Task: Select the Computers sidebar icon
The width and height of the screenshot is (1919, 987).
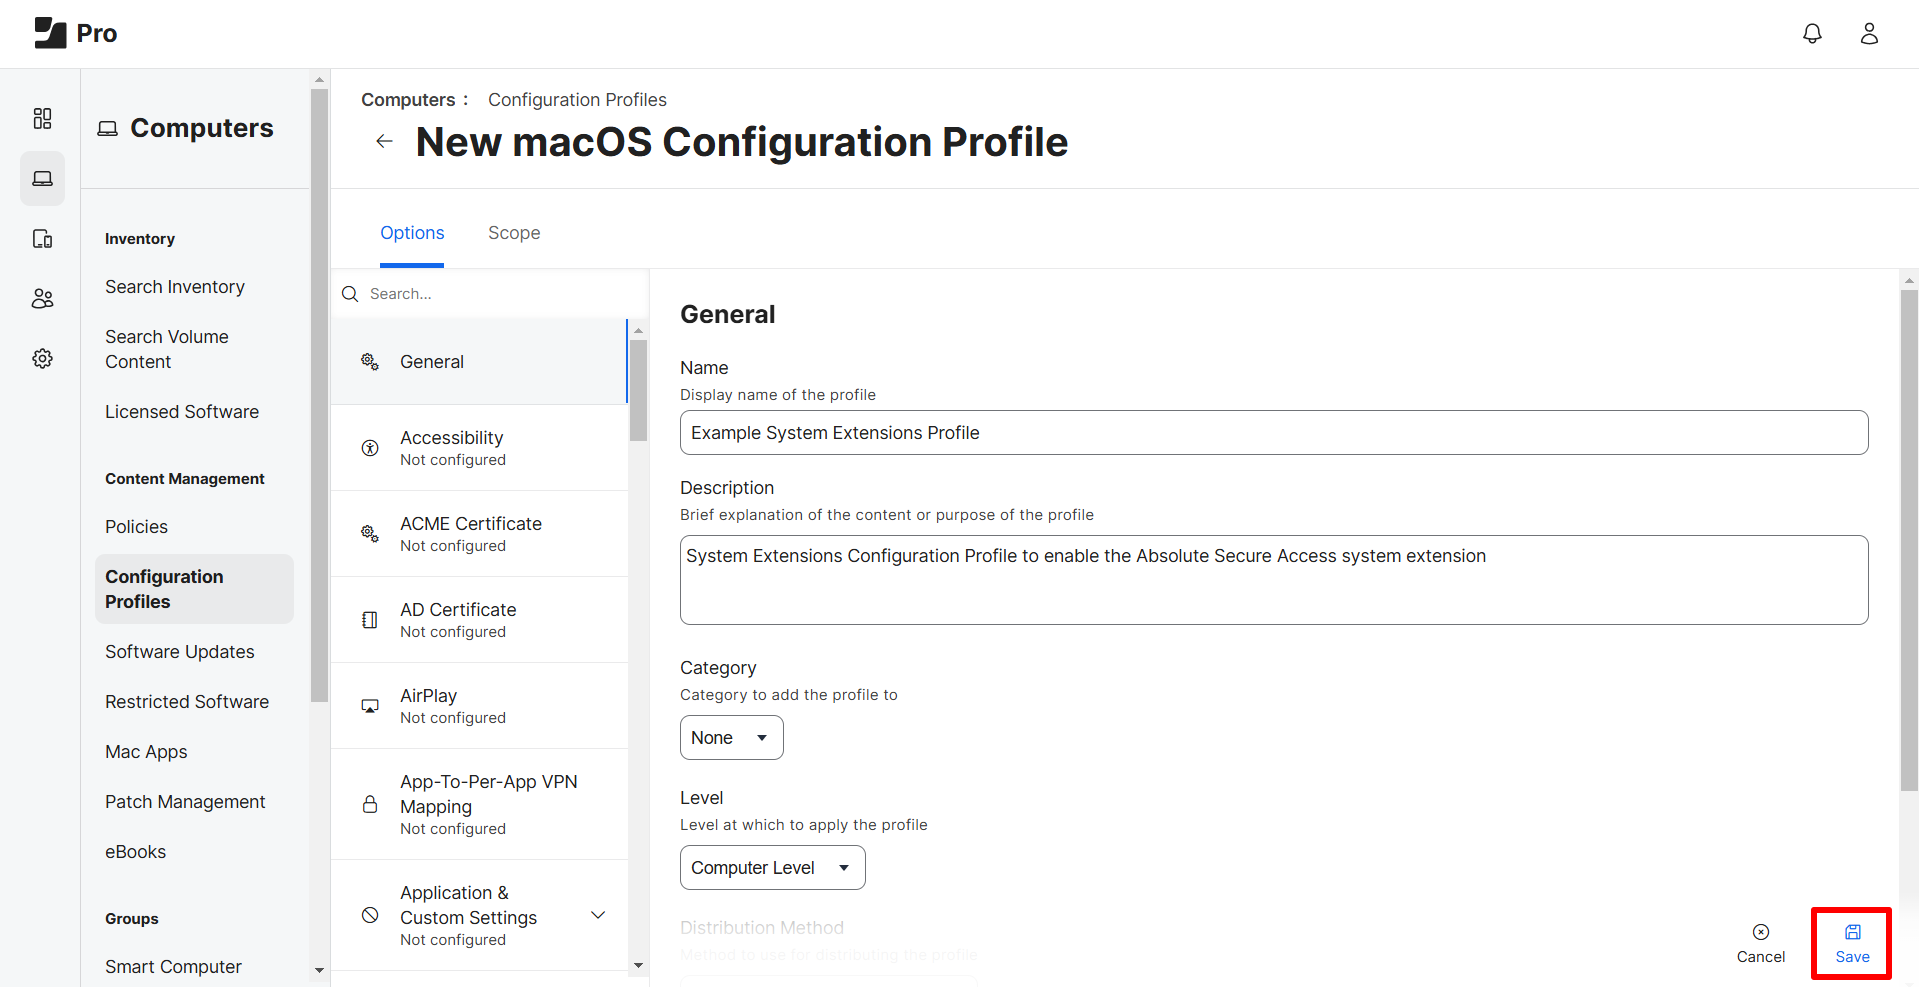Action: tap(42, 178)
